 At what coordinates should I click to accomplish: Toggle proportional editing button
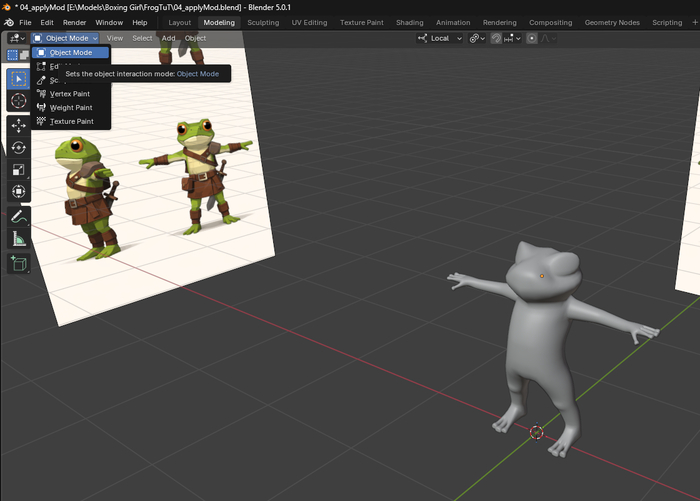(531, 38)
